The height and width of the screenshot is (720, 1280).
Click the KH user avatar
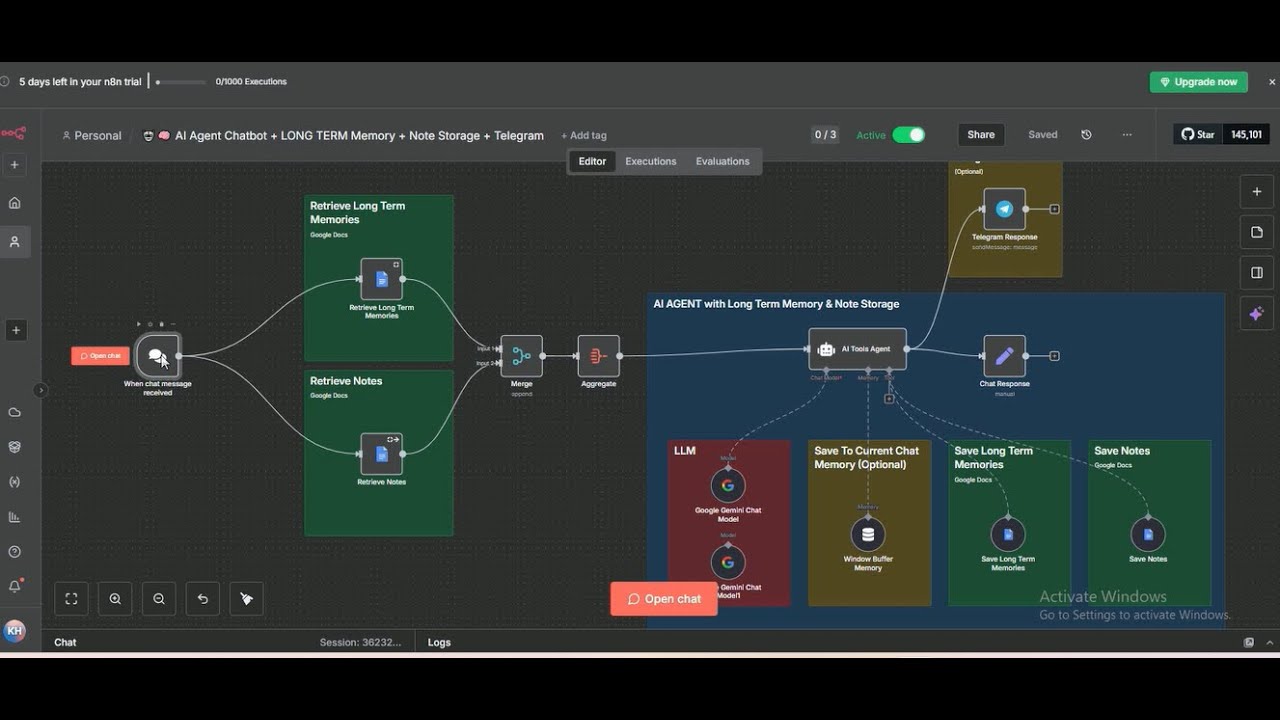click(x=14, y=631)
